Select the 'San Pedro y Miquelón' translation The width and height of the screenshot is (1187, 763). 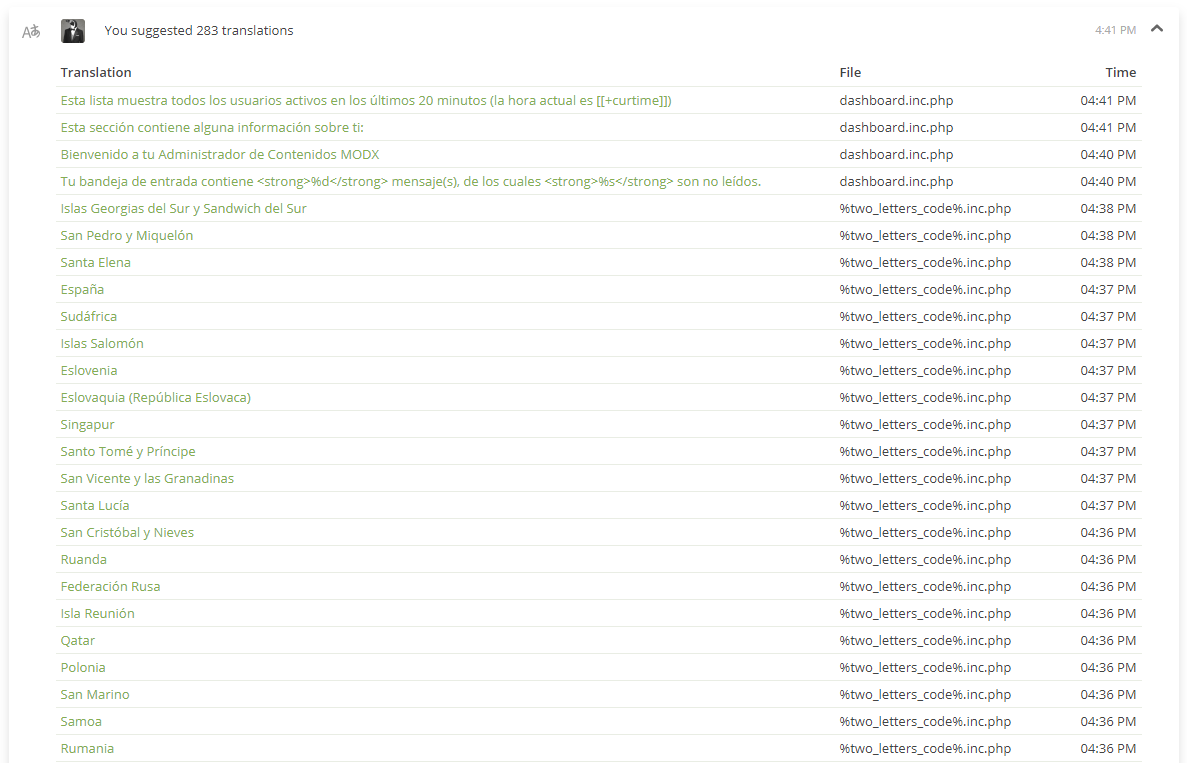127,235
